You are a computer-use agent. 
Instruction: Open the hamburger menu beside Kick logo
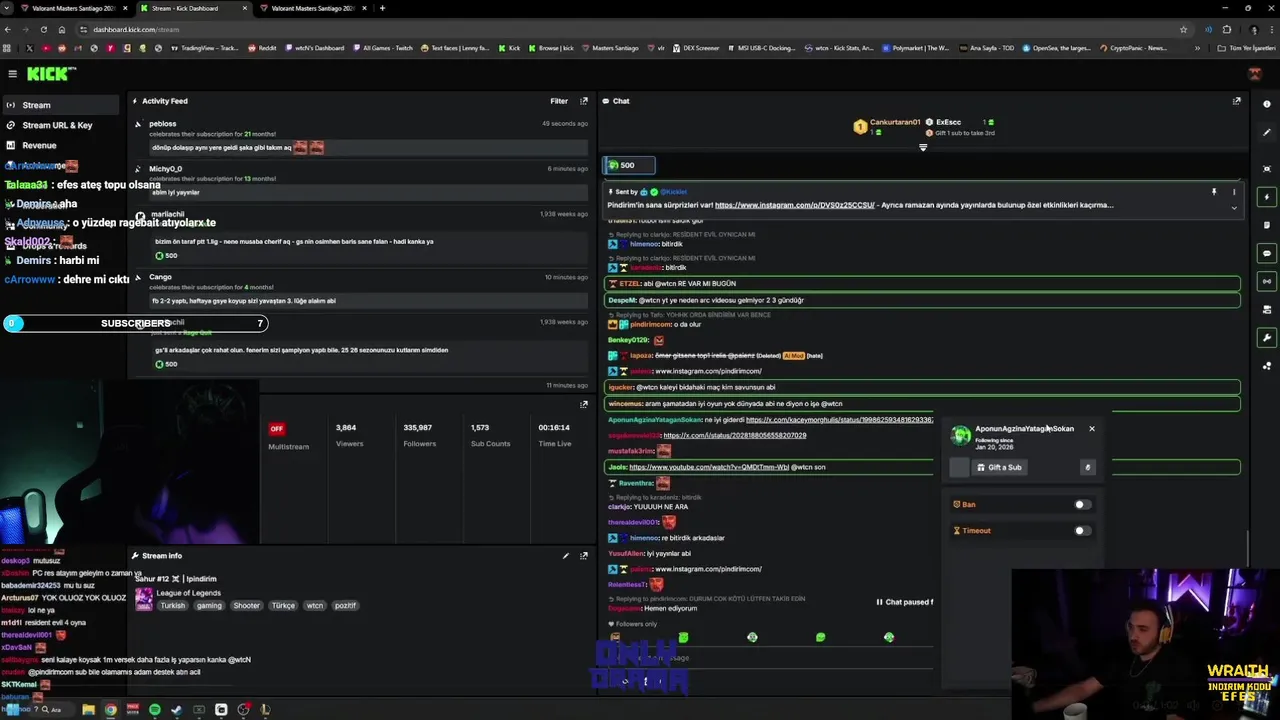12,73
